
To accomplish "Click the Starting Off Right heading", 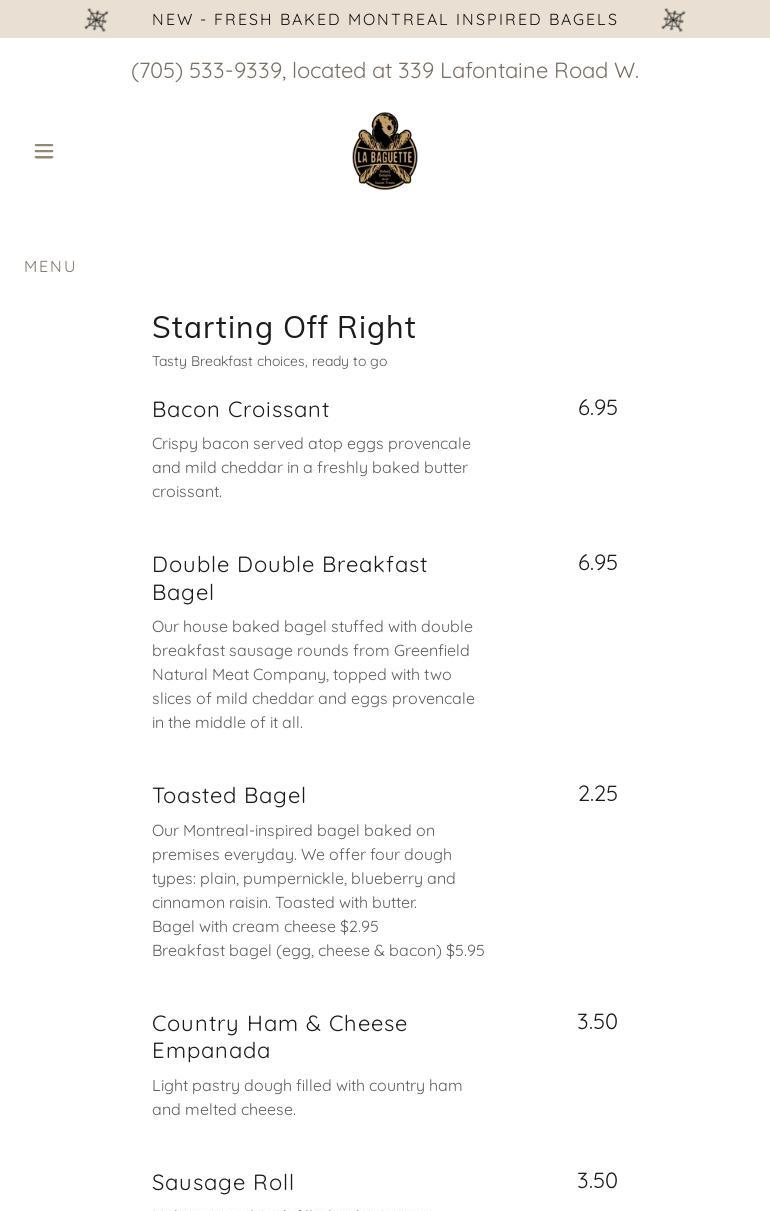I will pyautogui.click(x=284, y=327).
